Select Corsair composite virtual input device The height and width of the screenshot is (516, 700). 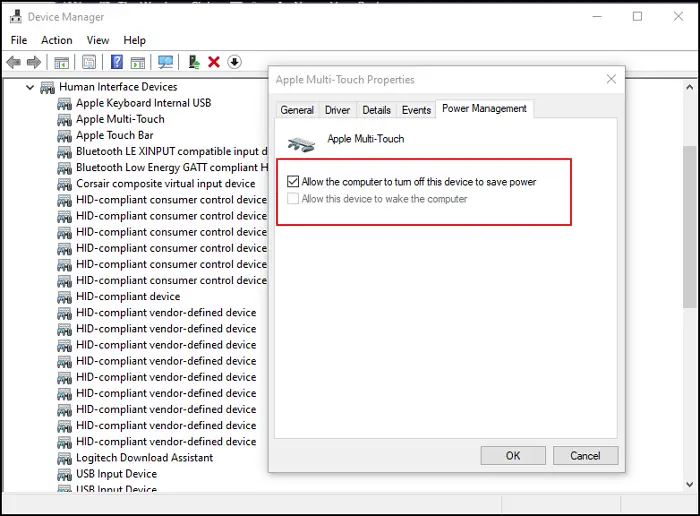pyautogui.click(x=166, y=183)
